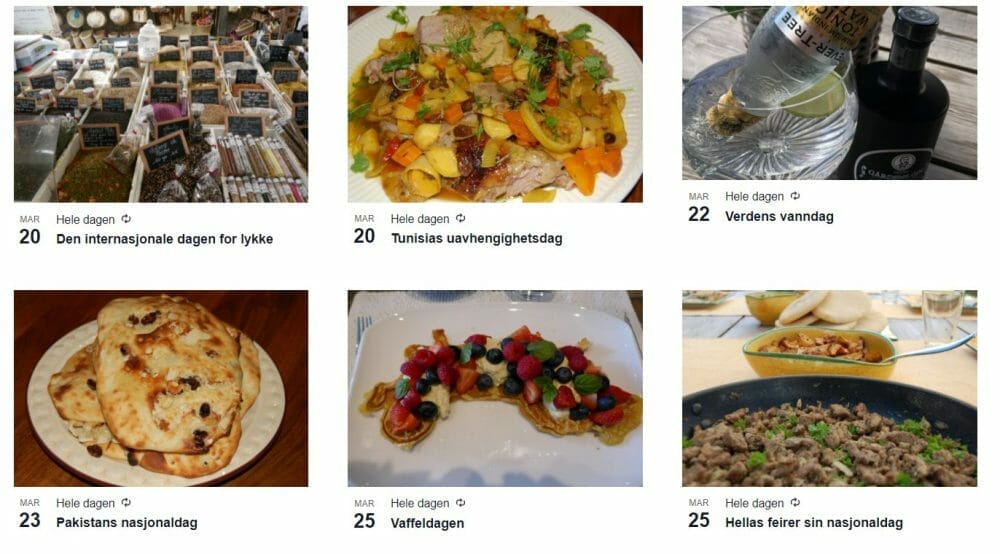Open Hellas feirer sin nasjonaldag link
The image size is (1000, 554).
click(814, 523)
